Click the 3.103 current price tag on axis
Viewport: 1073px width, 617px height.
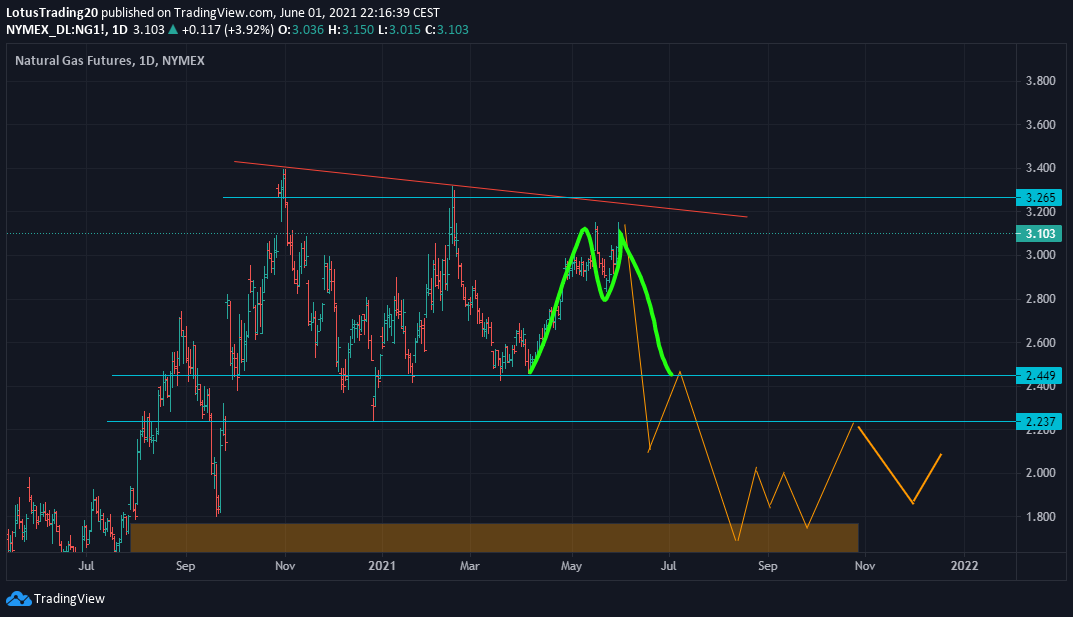click(x=1039, y=234)
